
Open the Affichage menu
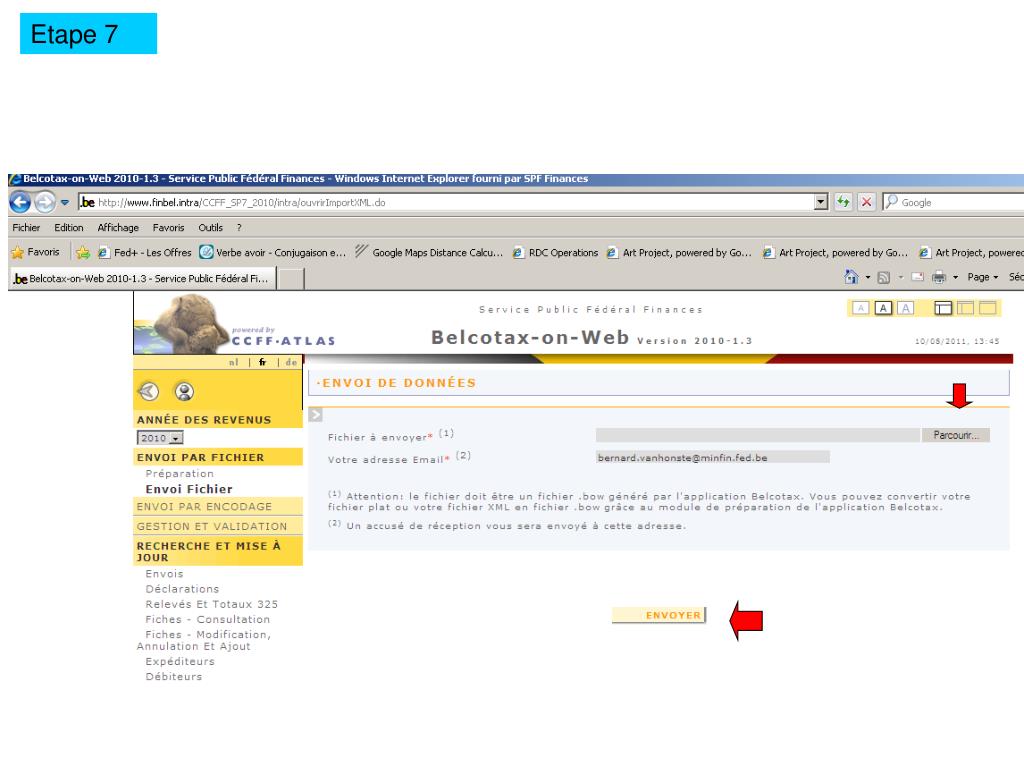(x=118, y=227)
